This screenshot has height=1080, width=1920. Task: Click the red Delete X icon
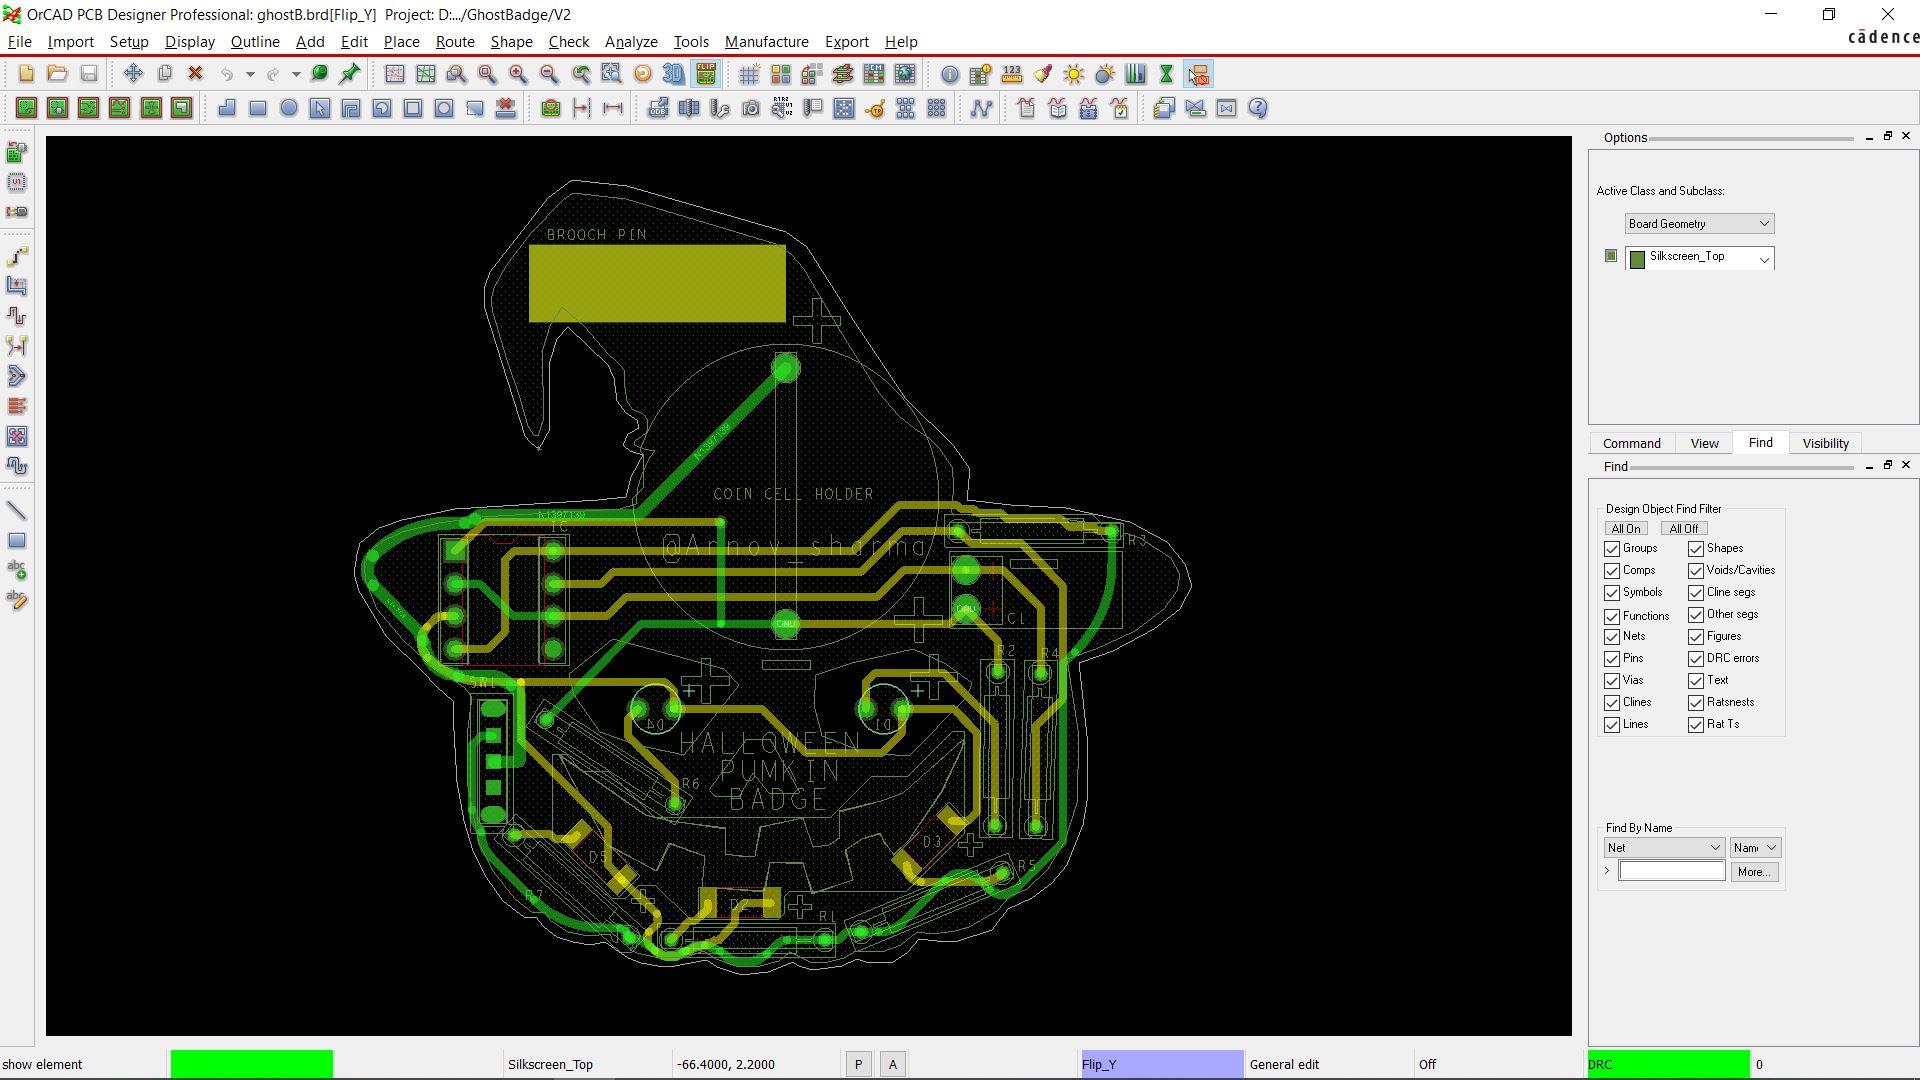point(196,74)
